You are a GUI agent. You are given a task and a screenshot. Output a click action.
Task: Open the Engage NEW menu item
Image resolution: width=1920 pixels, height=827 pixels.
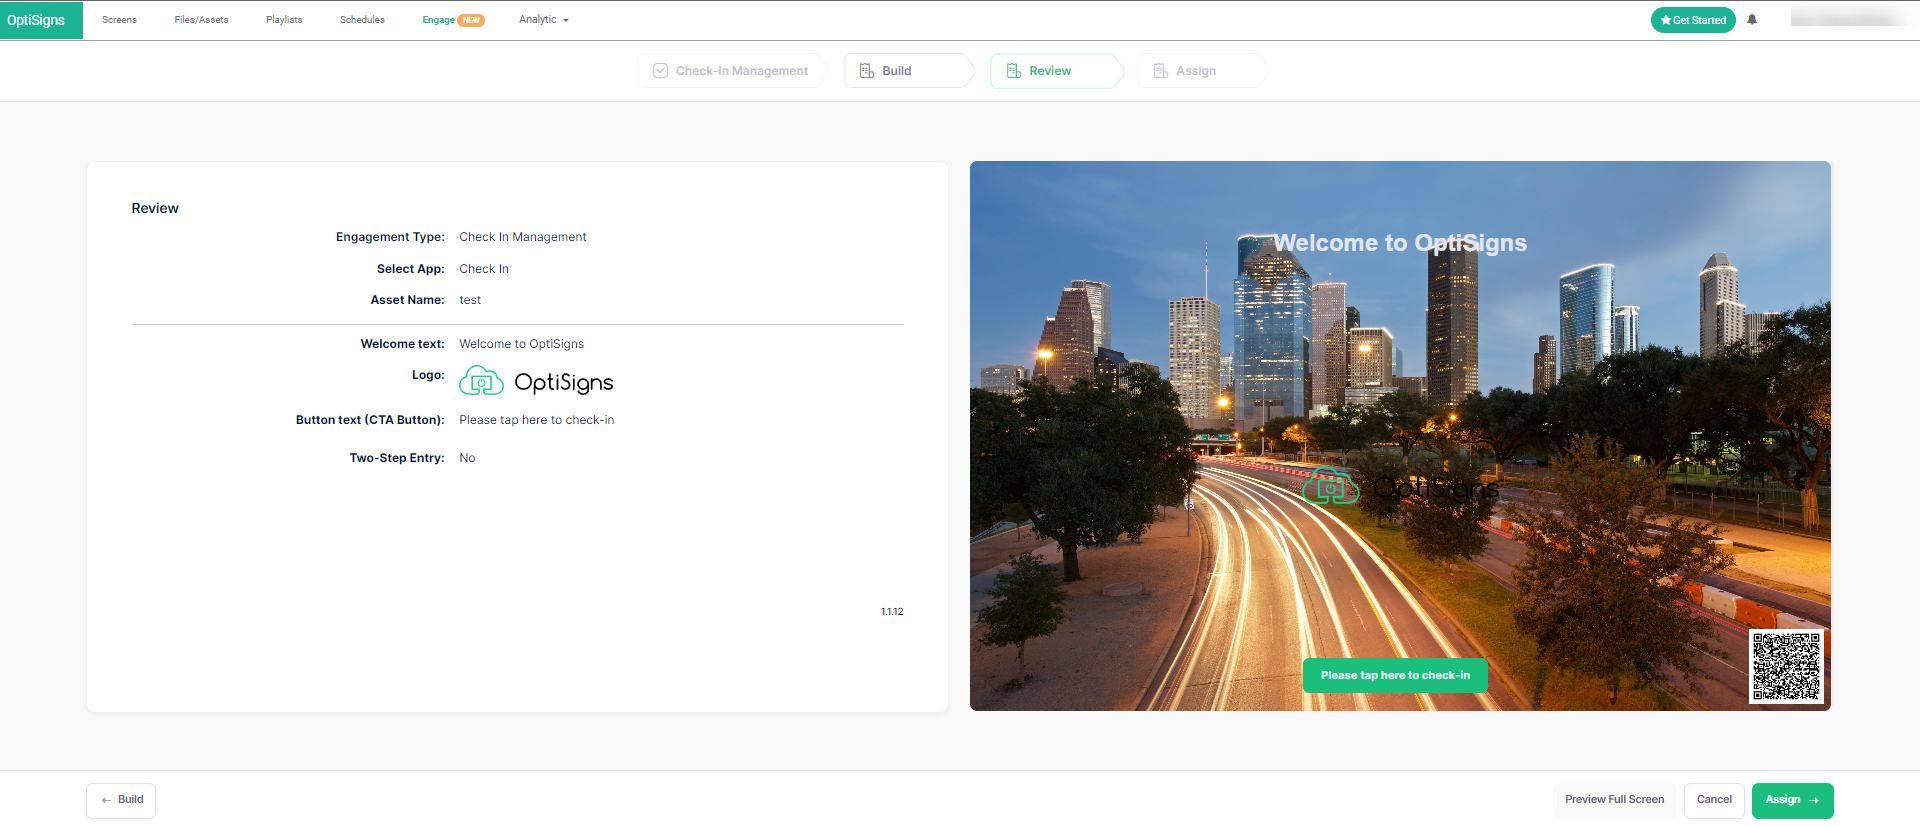(x=452, y=20)
